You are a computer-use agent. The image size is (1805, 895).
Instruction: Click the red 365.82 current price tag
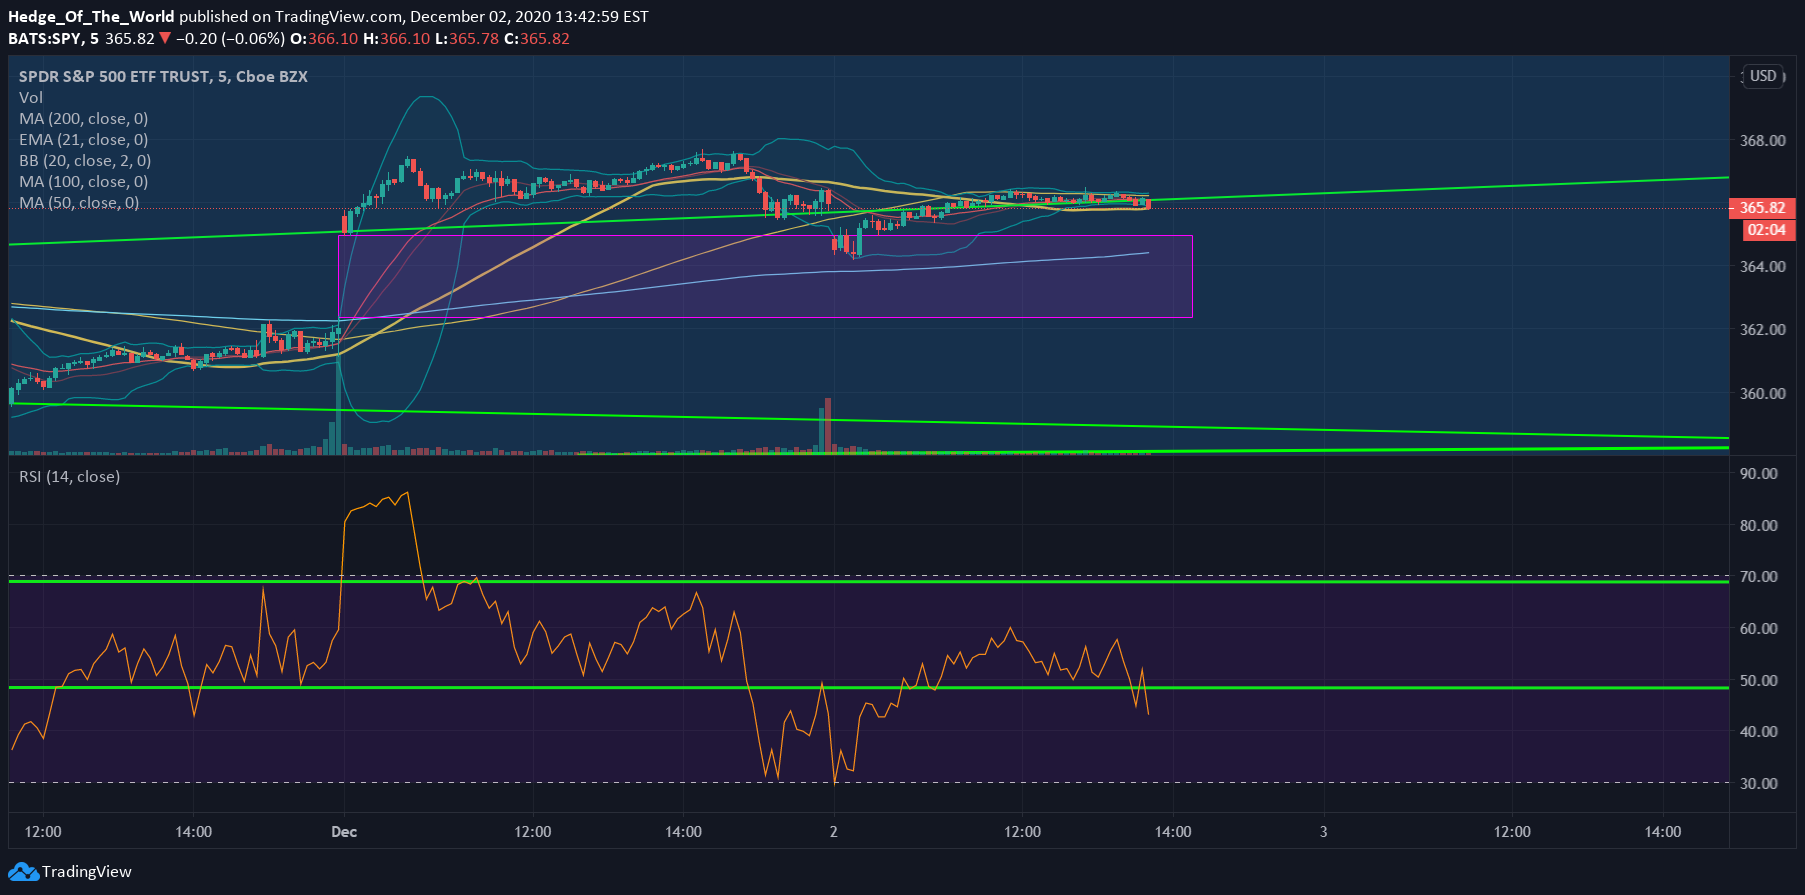pos(1762,208)
